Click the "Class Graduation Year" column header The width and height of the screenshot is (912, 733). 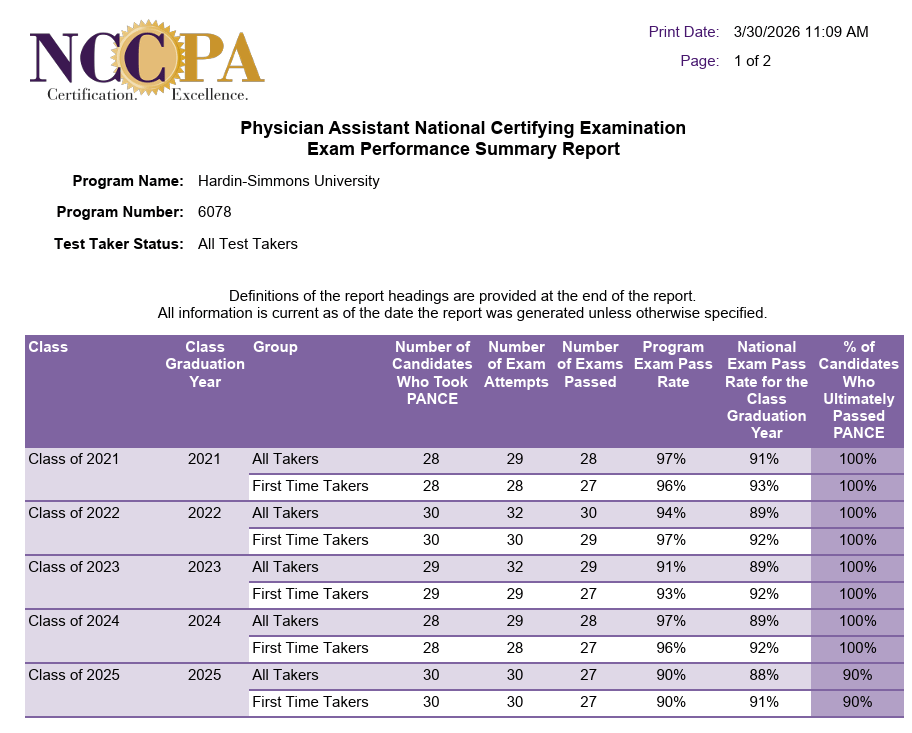(x=205, y=364)
